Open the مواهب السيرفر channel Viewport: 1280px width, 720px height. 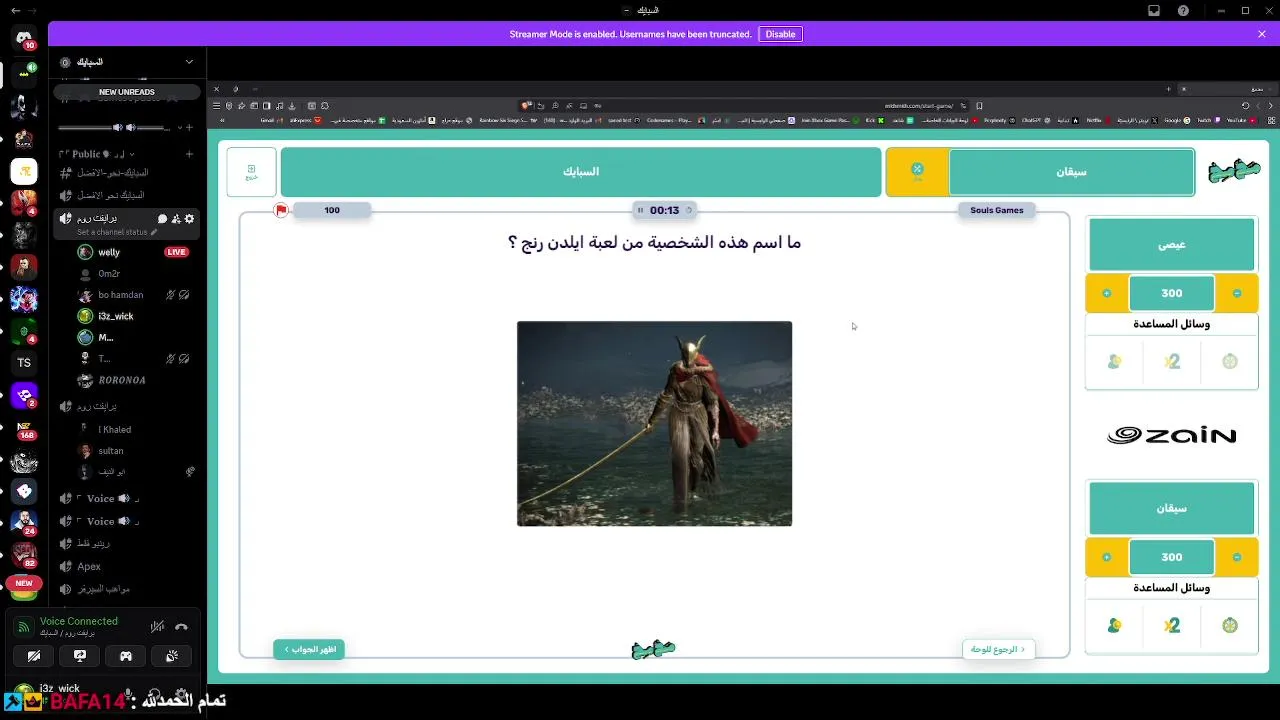103,589
